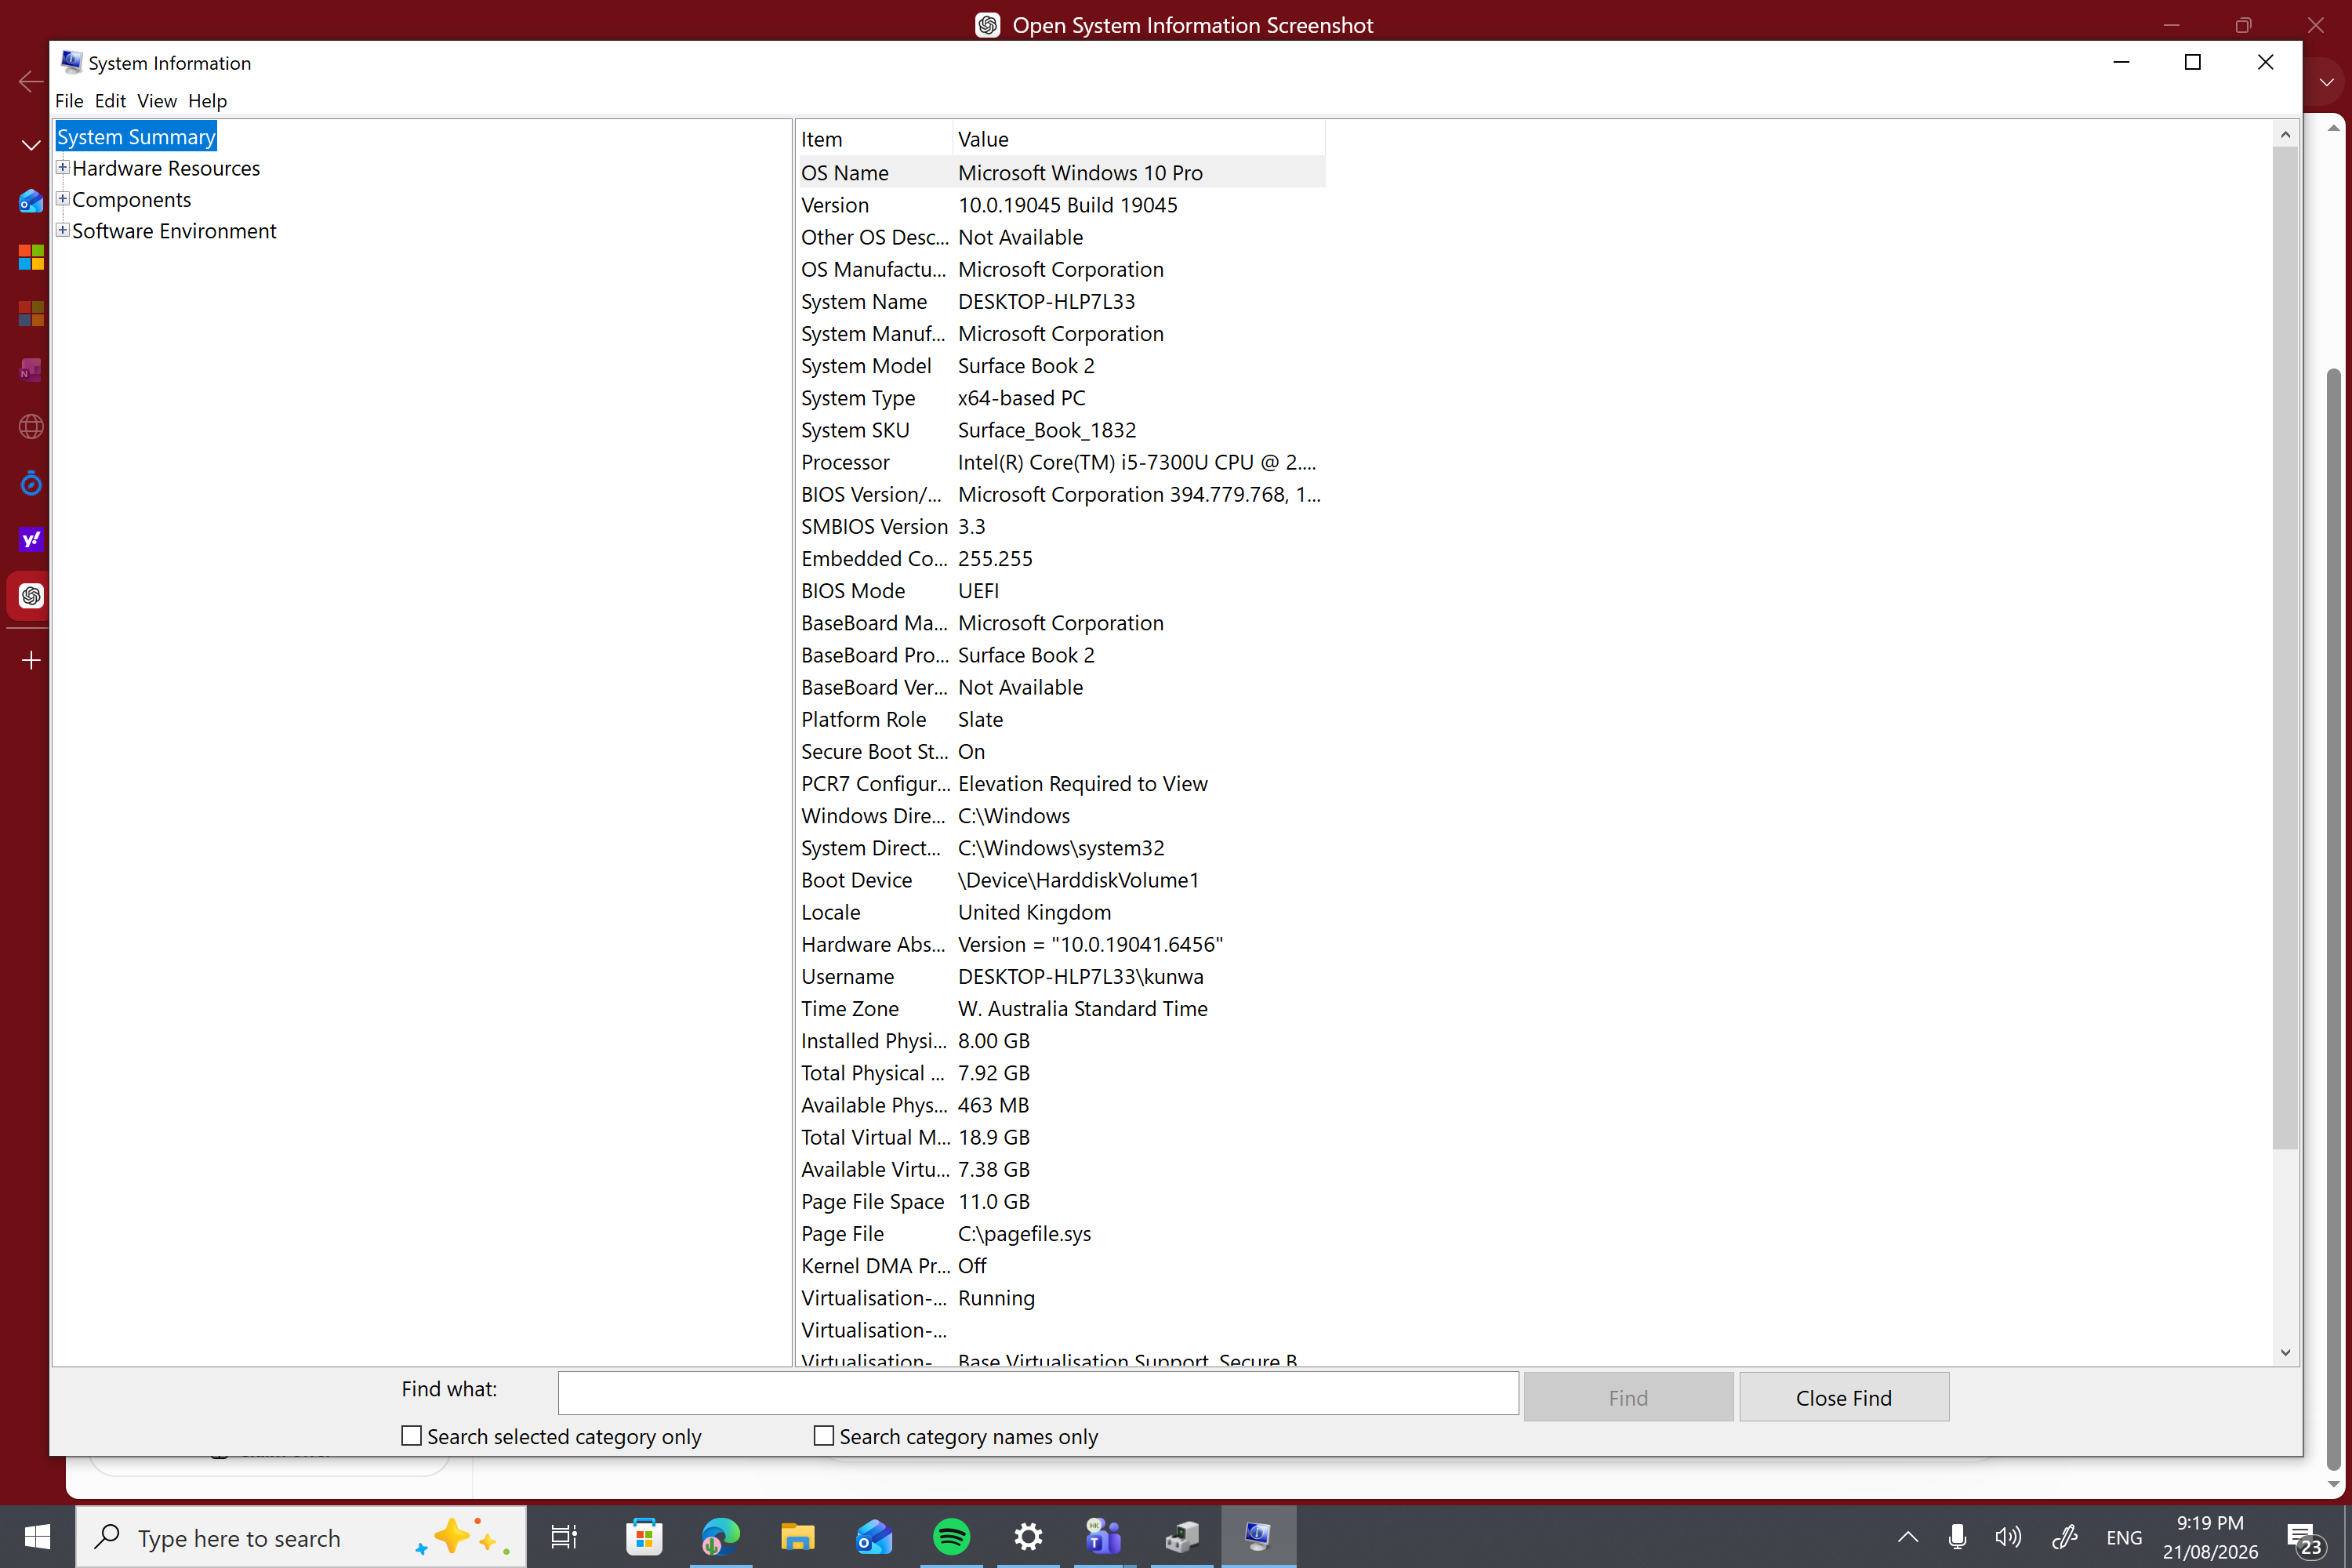Open Settings gear in the taskbar

pos(1028,1537)
